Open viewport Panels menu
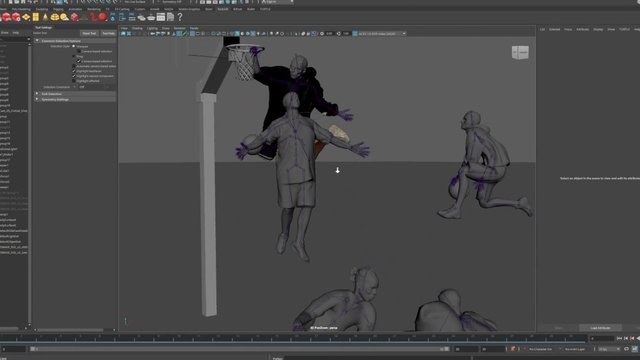The image size is (640, 360). (x=194, y=28)
